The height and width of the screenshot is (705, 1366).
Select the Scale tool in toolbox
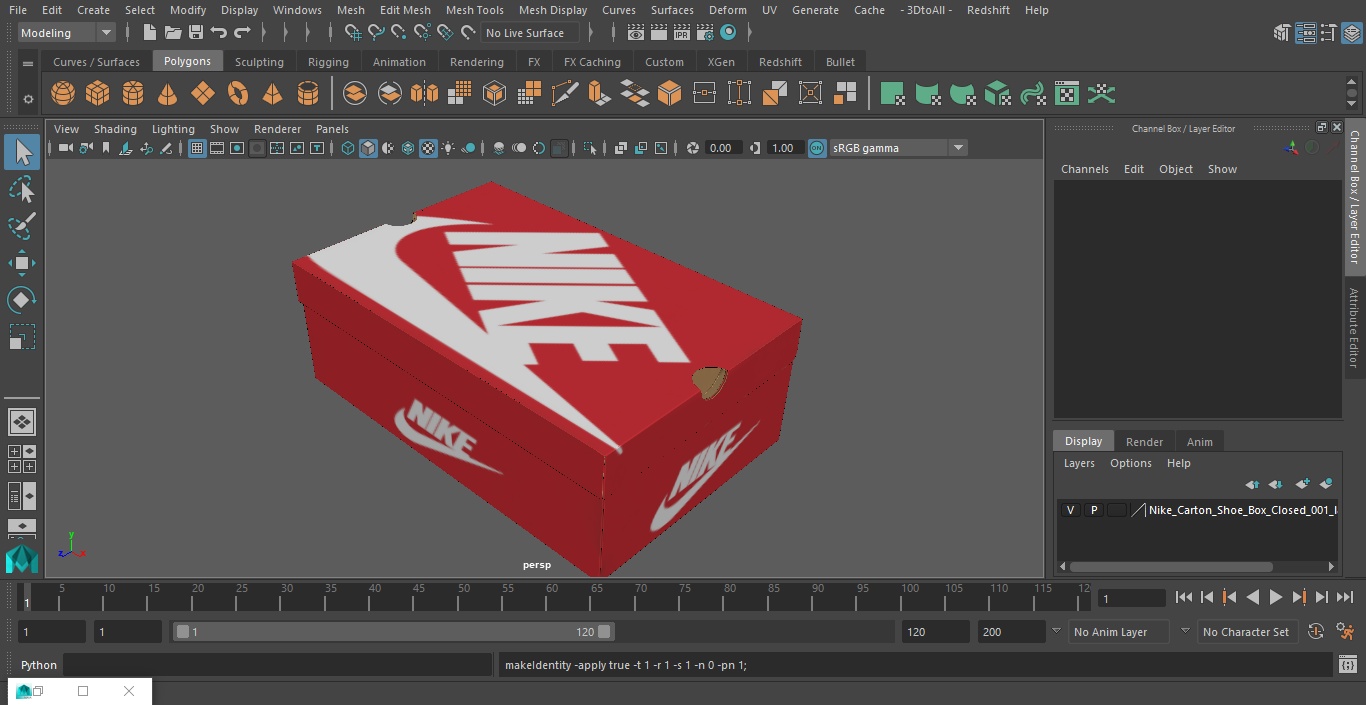[22, 337]
